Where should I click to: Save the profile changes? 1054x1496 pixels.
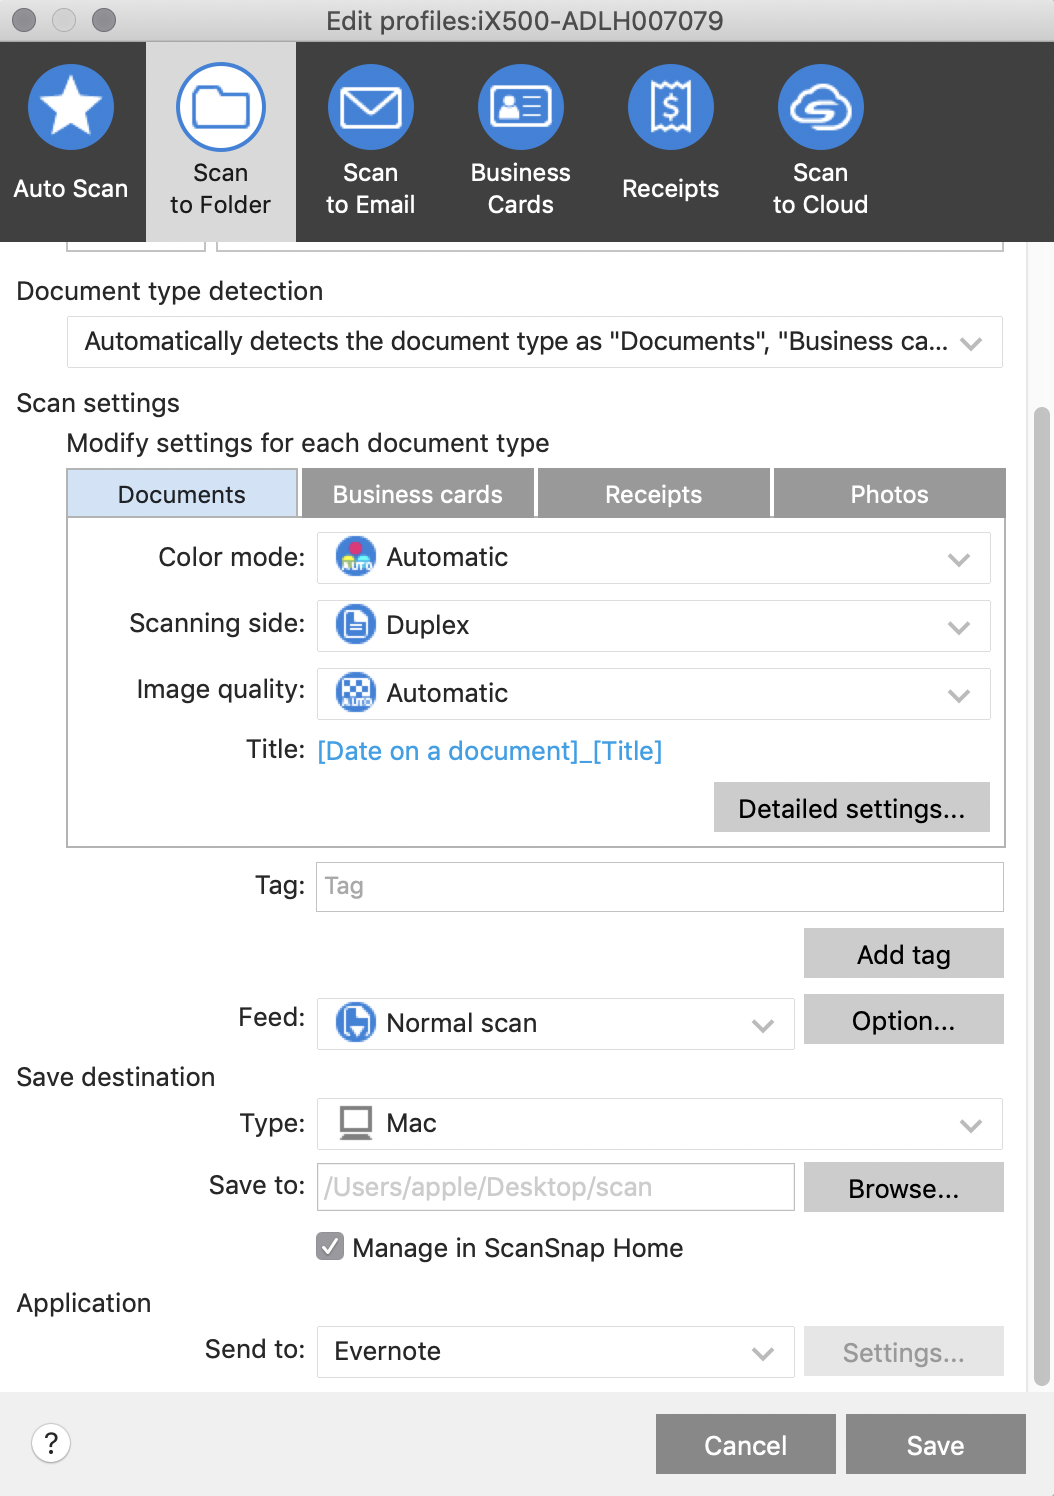tap(936, 1444)
